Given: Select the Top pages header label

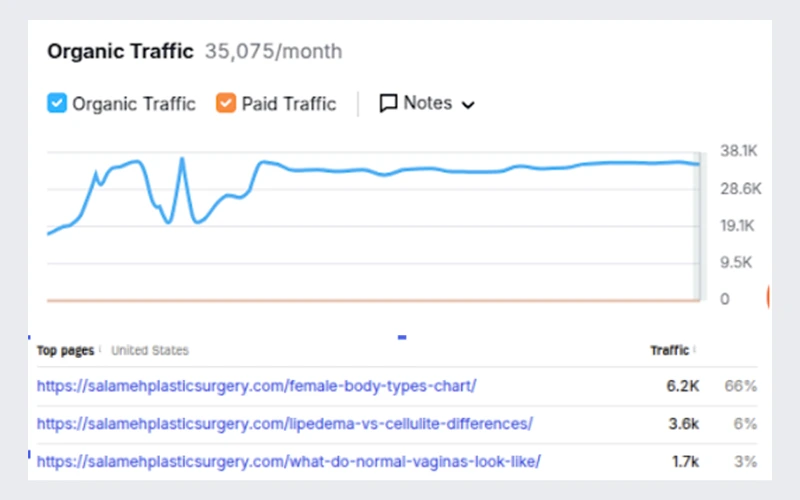Looking at the screenshot, I should (65, 351).
